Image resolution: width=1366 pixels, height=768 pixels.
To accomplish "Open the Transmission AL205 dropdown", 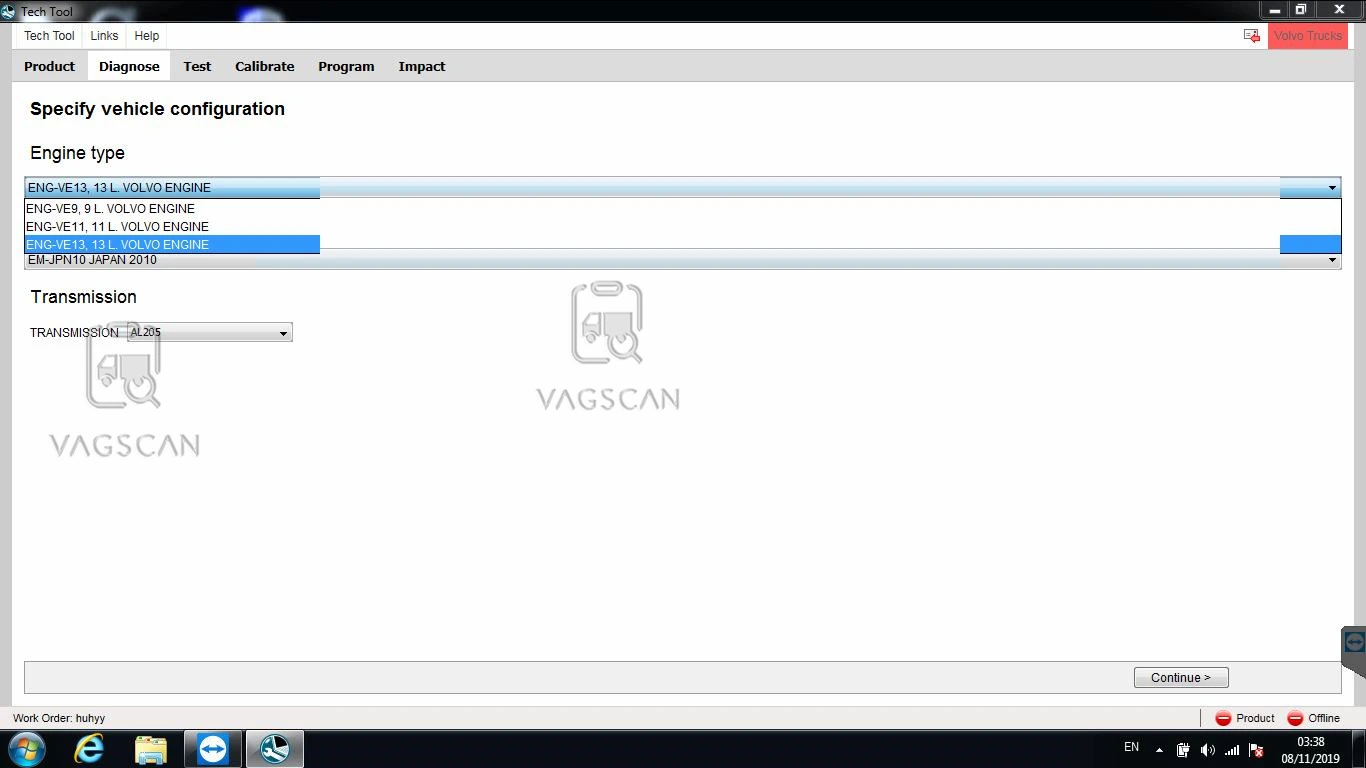I will [210, 333].
